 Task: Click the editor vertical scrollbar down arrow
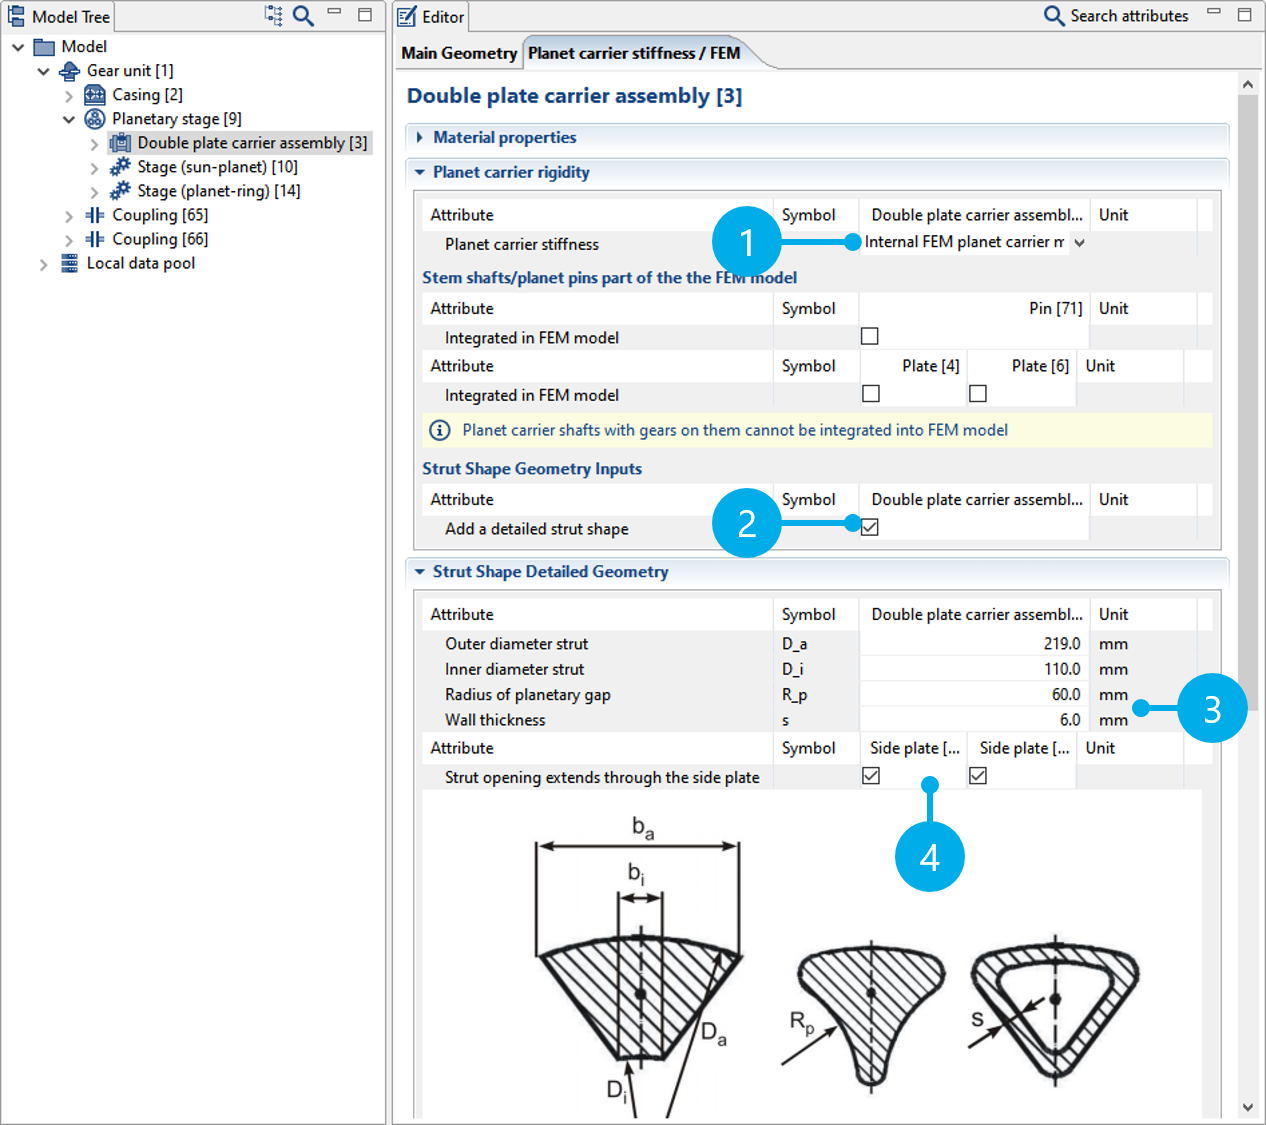pyautogui.click(x=1247, y=1107)
